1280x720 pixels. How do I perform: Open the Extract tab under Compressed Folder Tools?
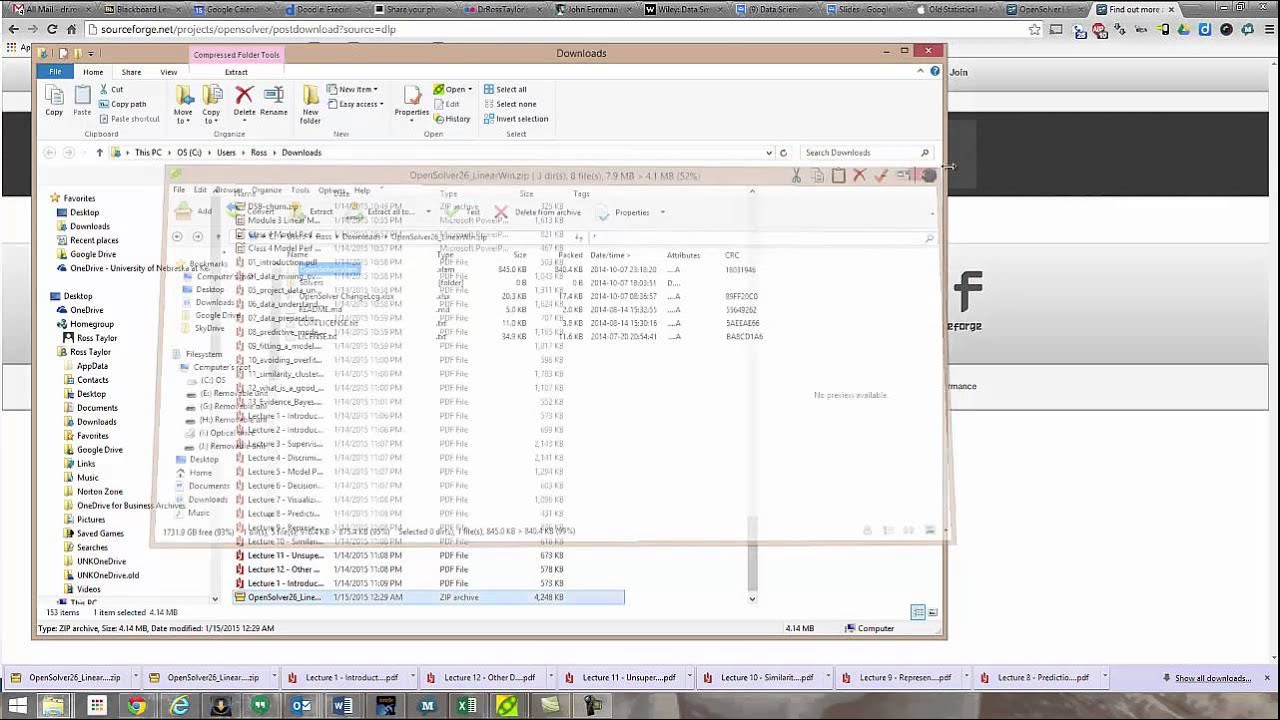click(236, 72)
